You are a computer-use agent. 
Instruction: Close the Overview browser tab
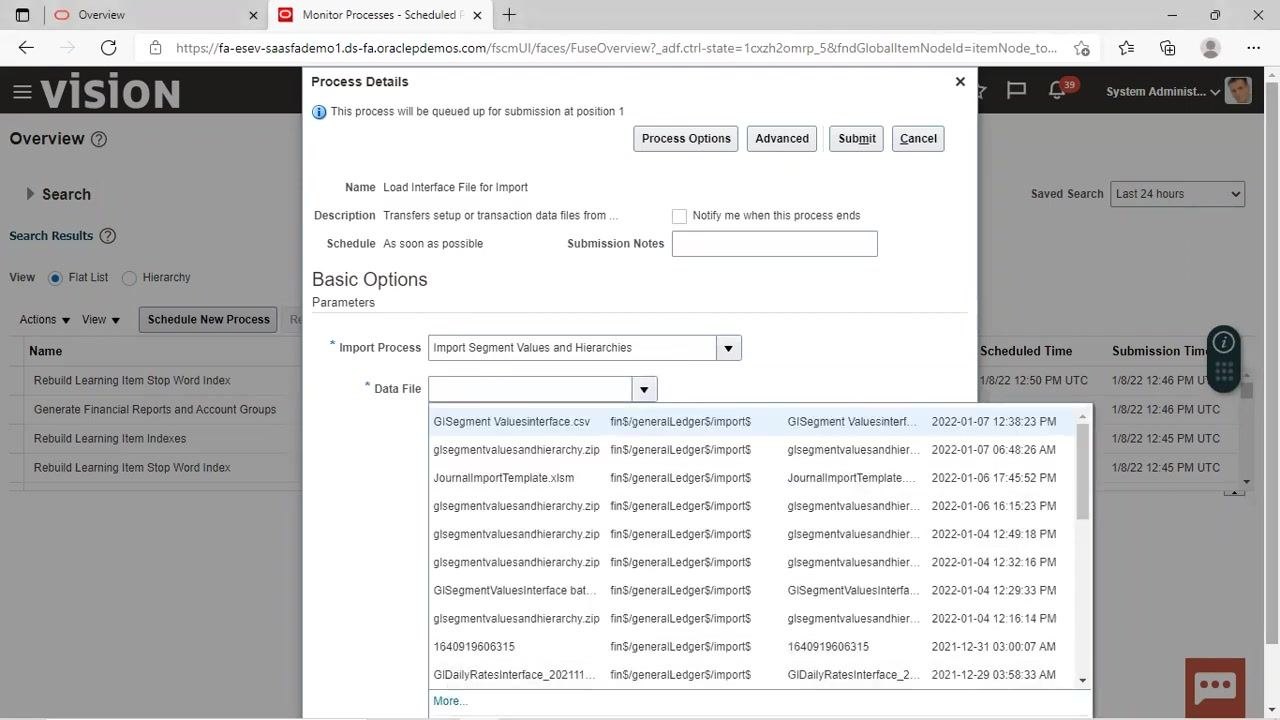(x=253, y=15)
